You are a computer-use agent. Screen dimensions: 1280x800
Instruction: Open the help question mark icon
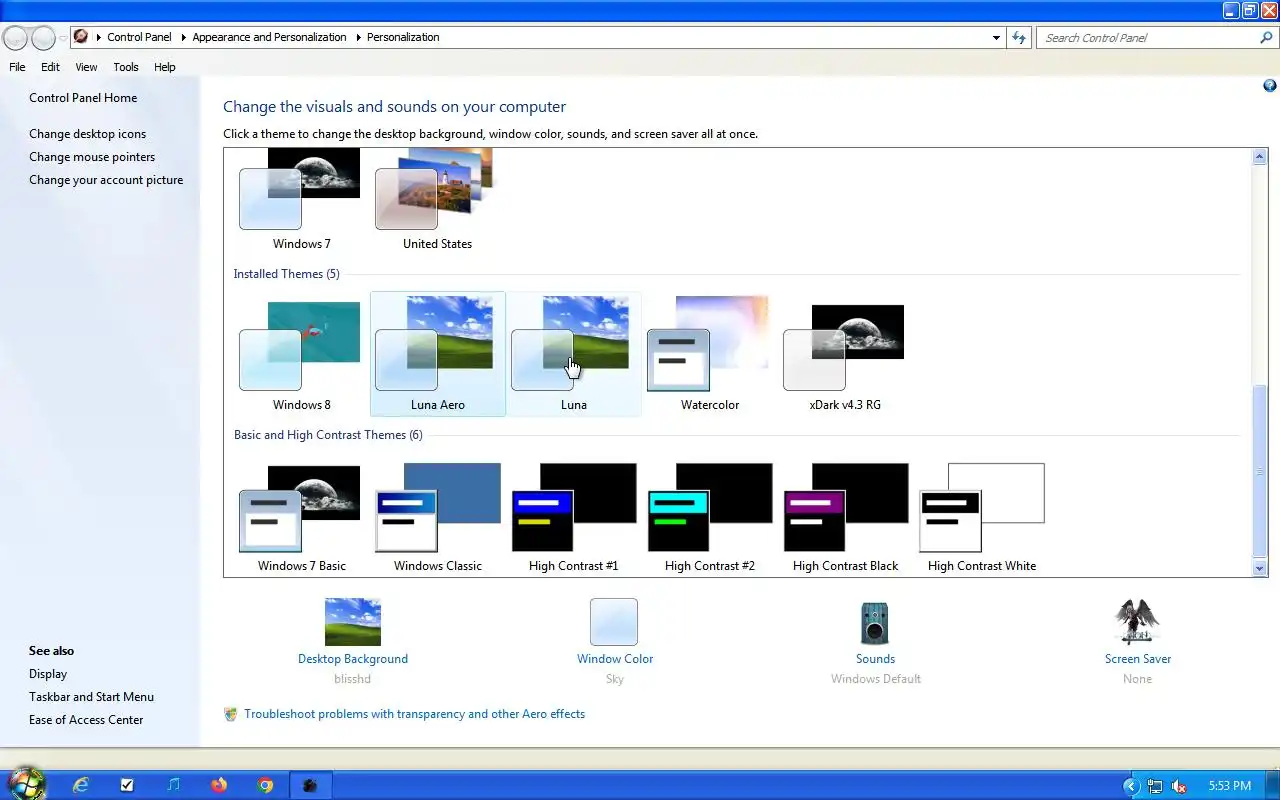point(1270,86)
